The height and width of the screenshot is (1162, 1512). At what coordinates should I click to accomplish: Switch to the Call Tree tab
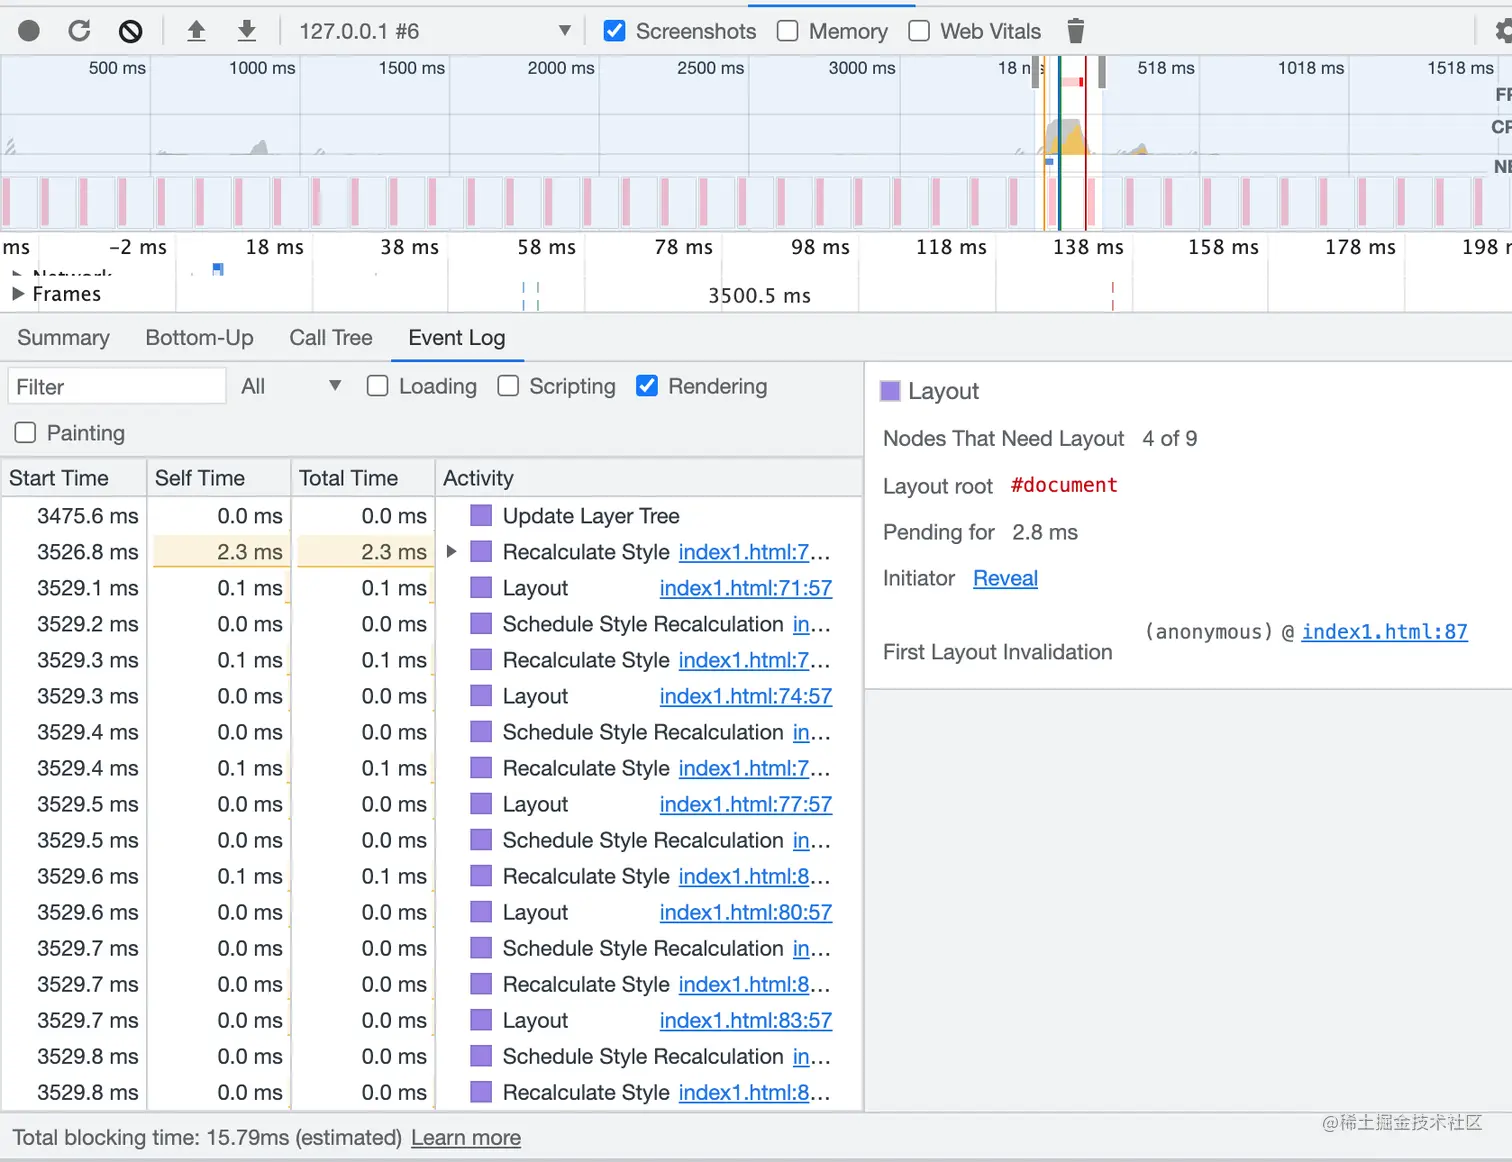(331, 338)
